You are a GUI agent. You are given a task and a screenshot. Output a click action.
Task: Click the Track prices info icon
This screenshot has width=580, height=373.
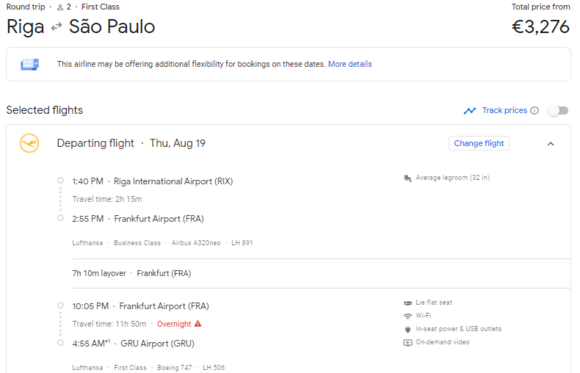[535, 110]
